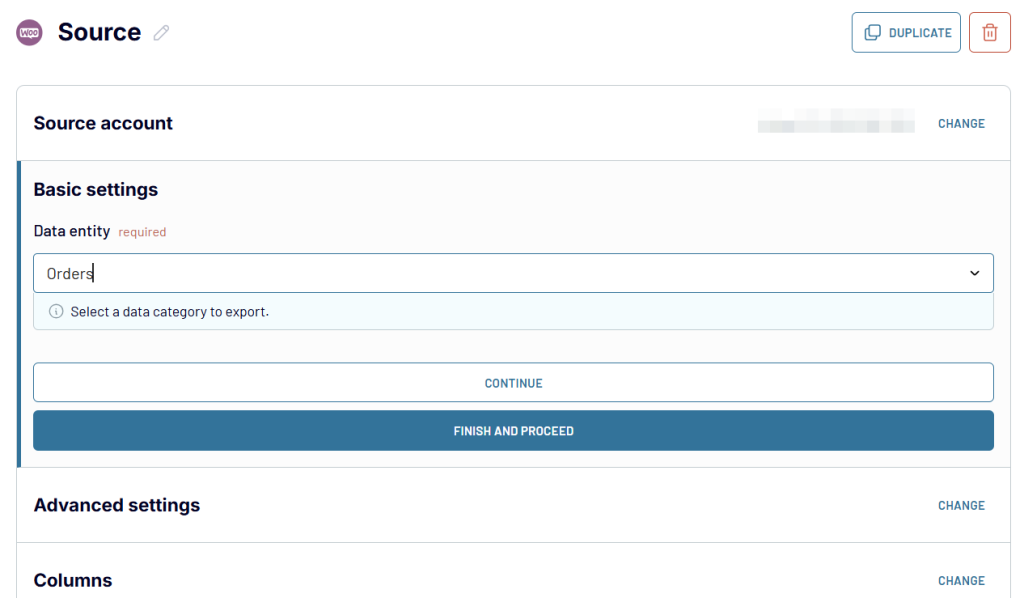Click the Data entity label
The image size is (1024, 598).
coord(72,231)
